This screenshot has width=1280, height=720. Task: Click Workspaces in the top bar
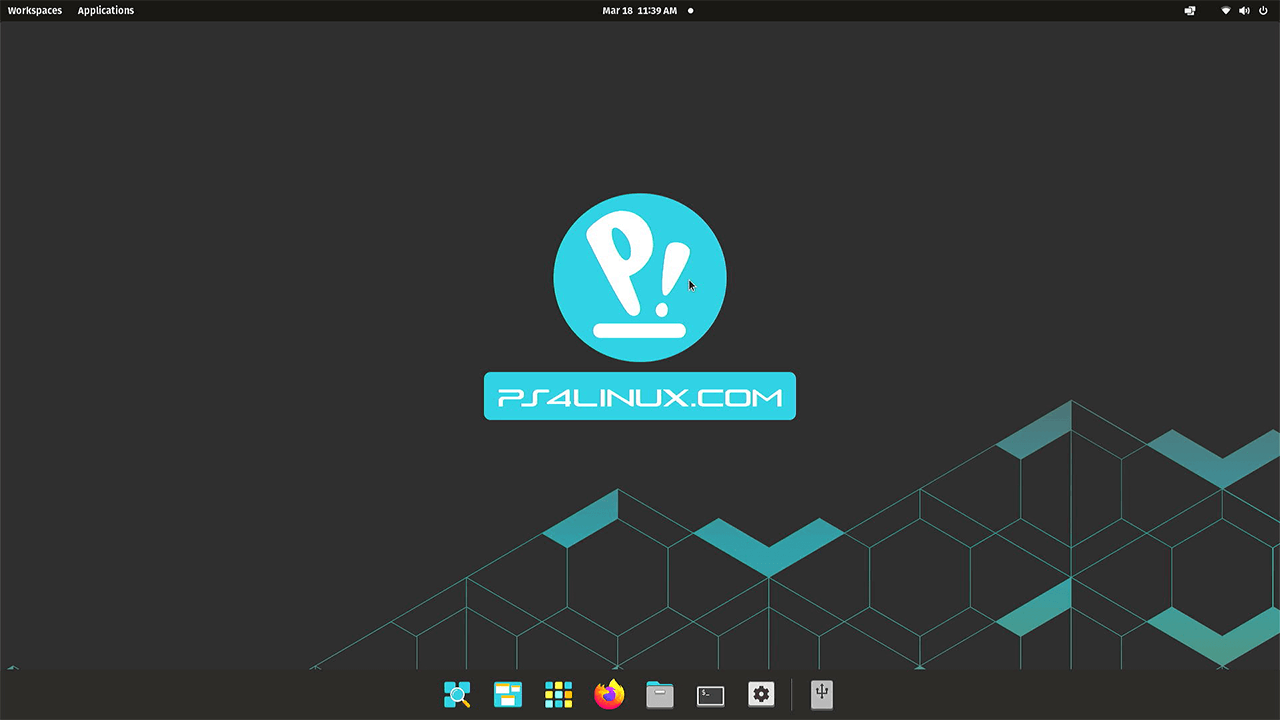click(x=35, y=11)
